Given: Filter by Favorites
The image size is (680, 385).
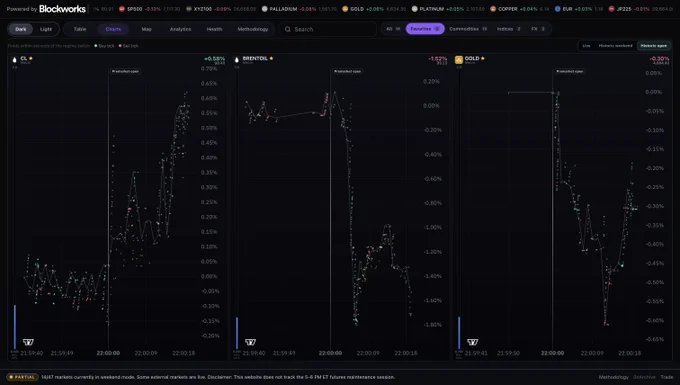Looking at the screenshot, I should [425, 29].
